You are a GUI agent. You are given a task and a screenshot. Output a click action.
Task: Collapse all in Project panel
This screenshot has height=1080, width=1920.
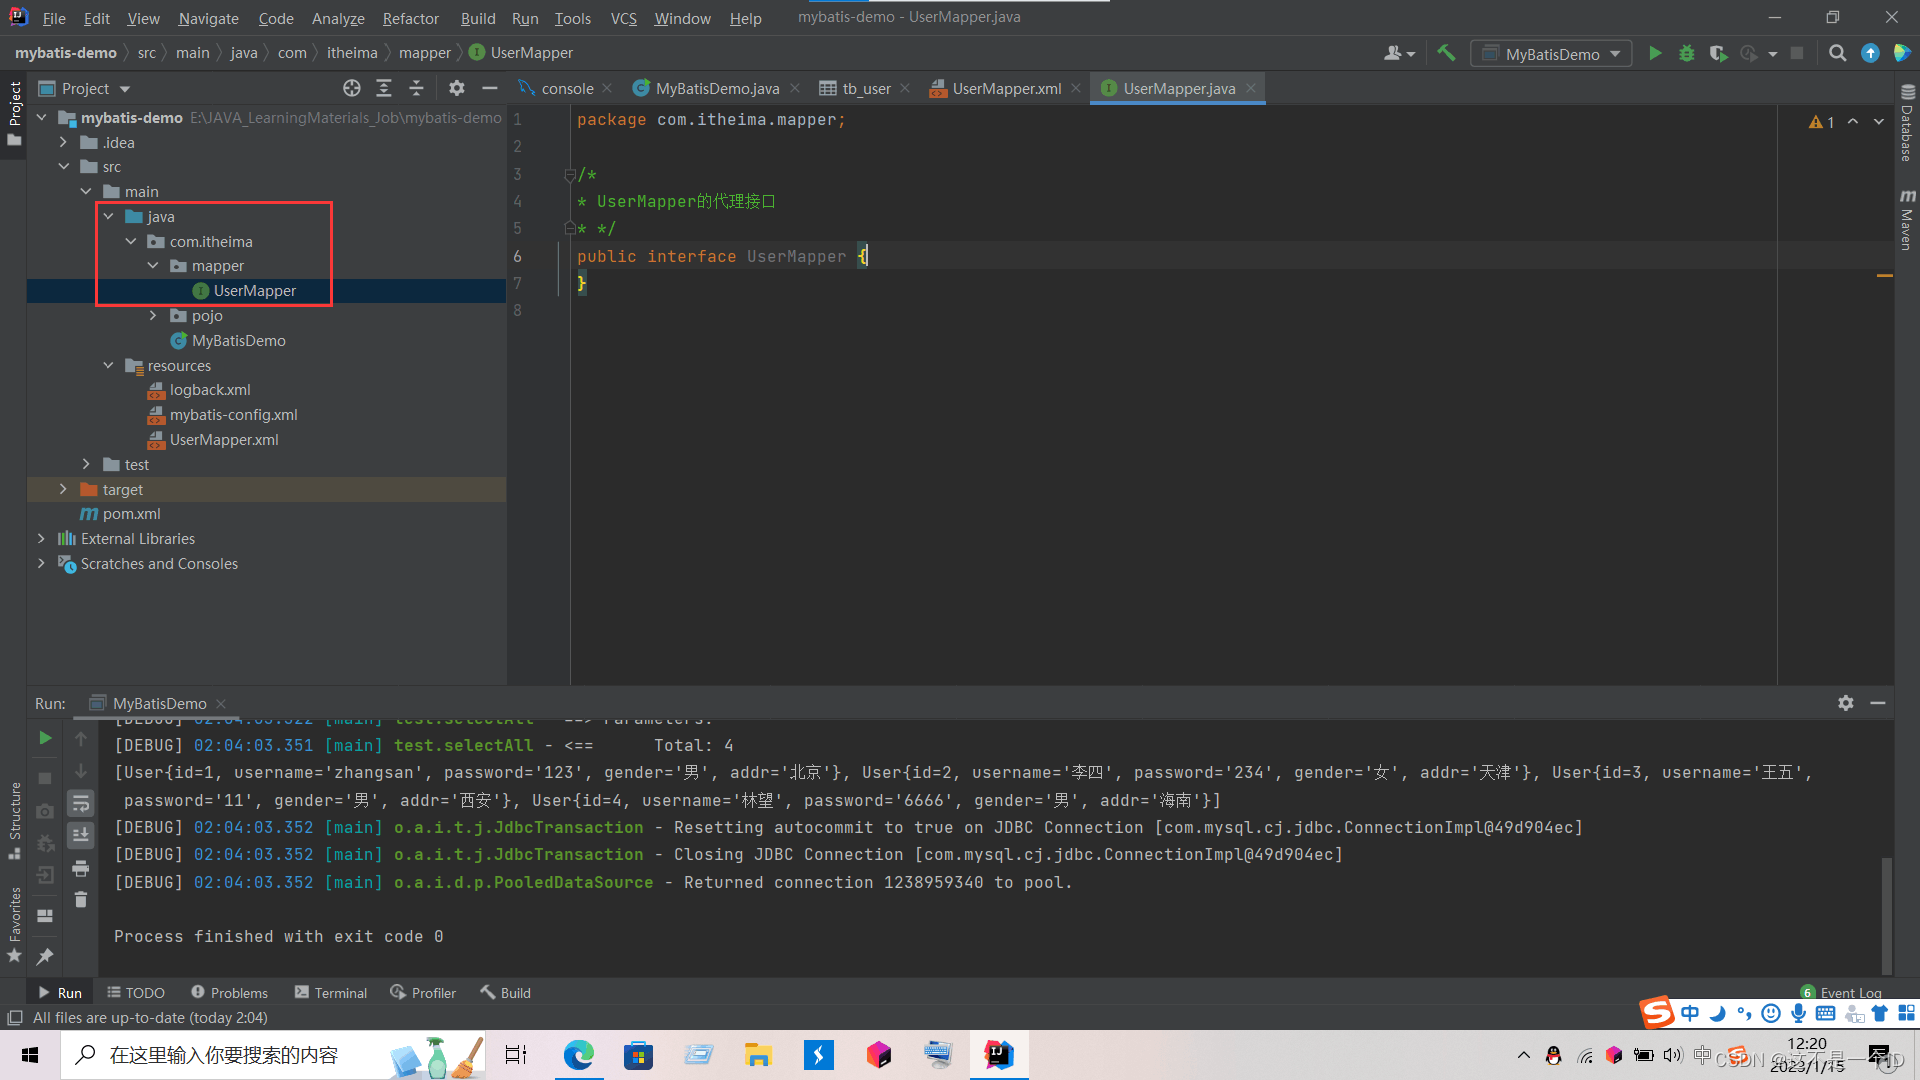[416, 88]
